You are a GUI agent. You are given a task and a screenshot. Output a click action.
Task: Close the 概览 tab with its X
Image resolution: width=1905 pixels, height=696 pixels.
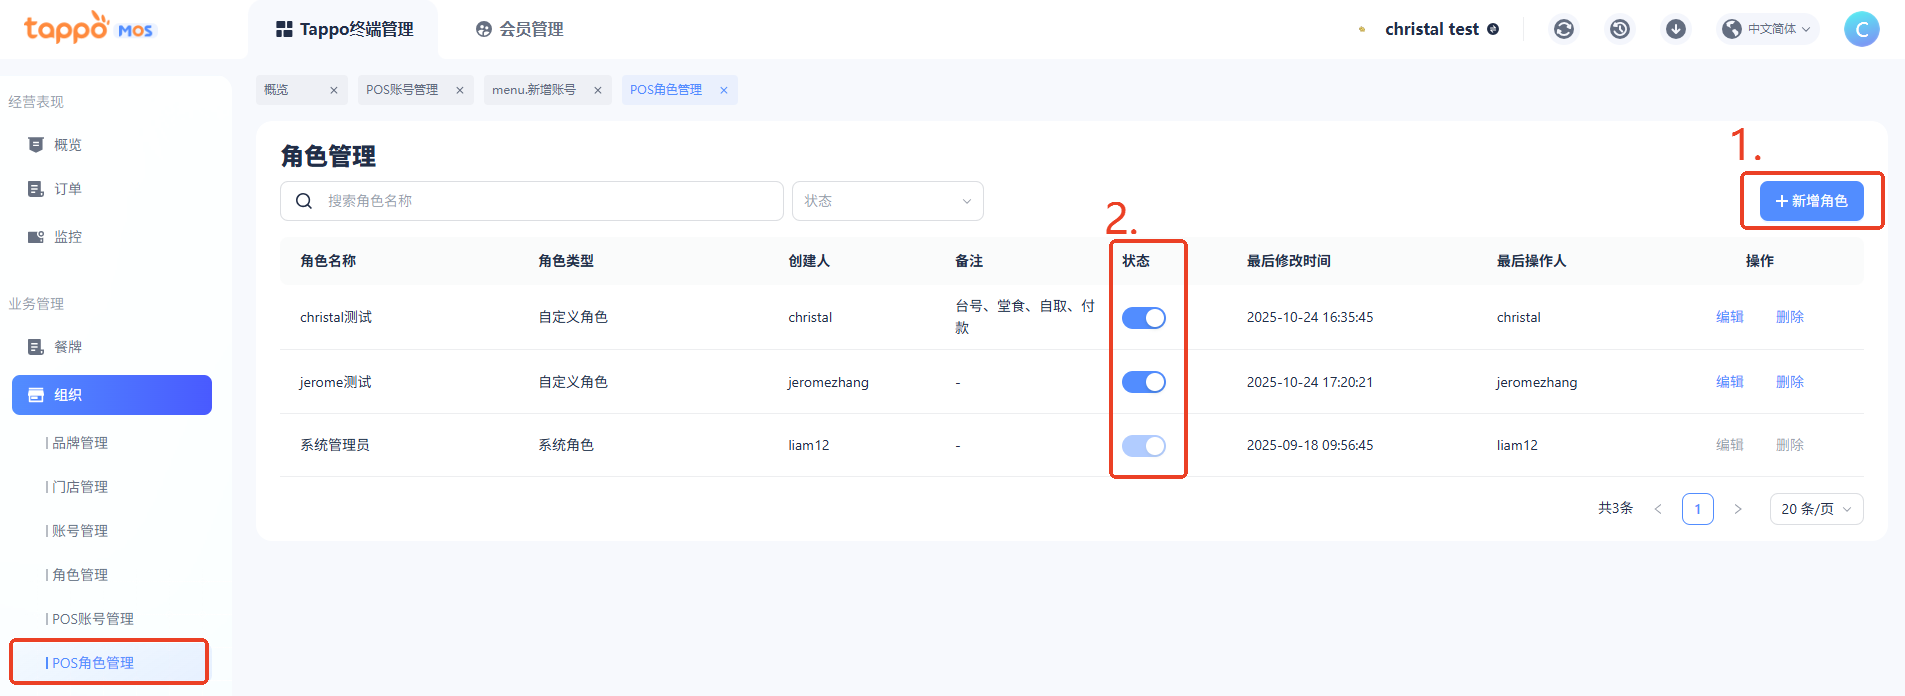pos(334,90)
